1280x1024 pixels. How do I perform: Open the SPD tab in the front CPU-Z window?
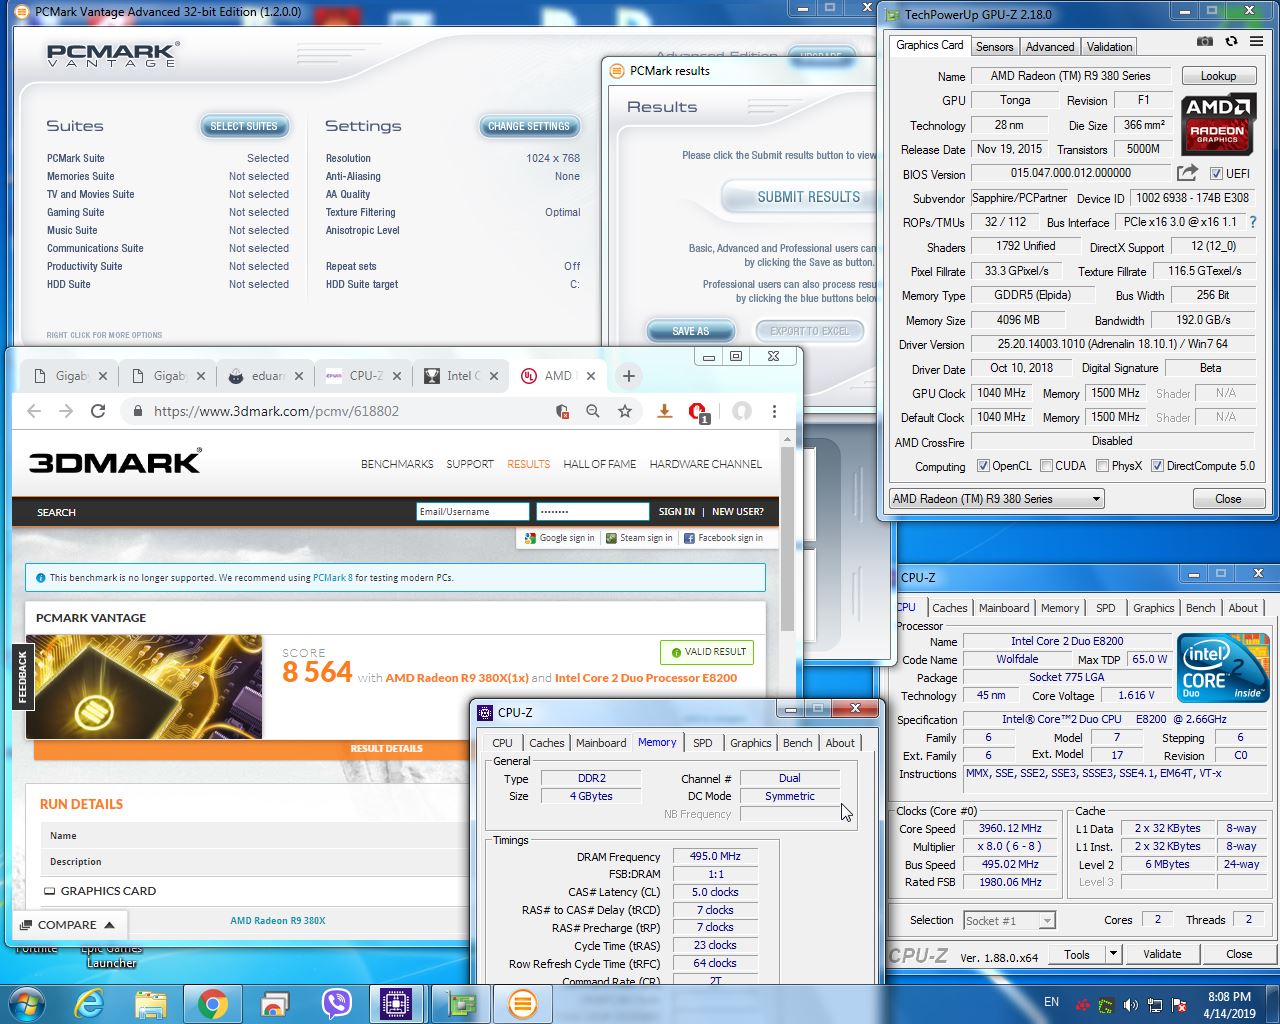[703, 743]
